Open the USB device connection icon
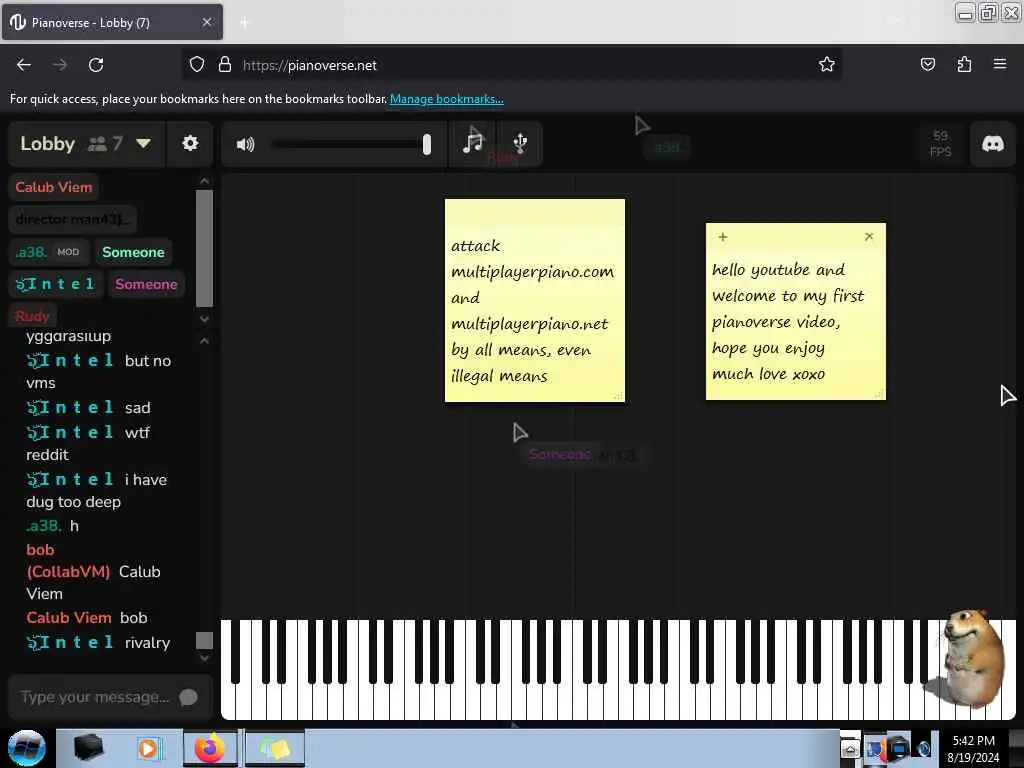The width and height of the screenshot is (1024, 768). click(x=520, y=143)
